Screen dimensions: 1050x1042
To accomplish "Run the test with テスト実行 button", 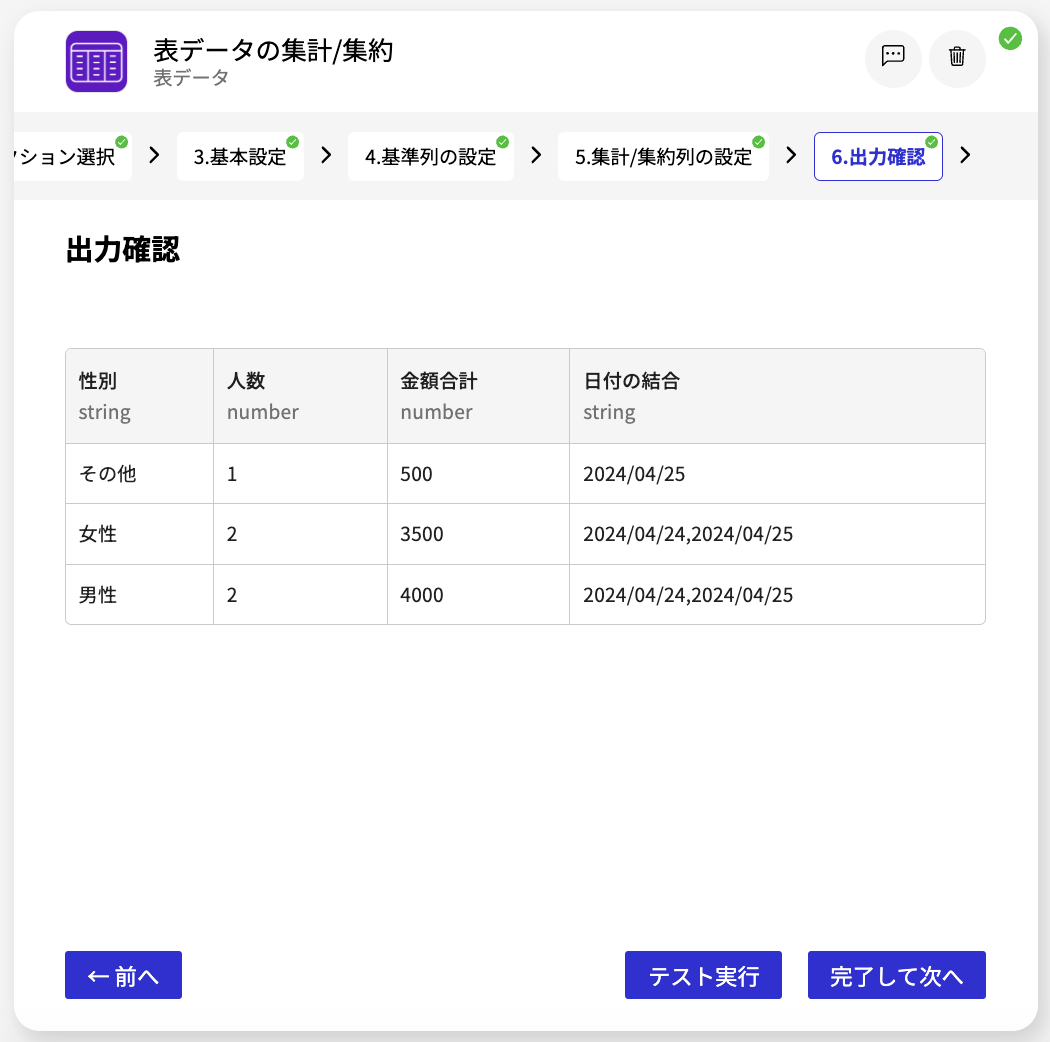I will [x=703, y=975].
